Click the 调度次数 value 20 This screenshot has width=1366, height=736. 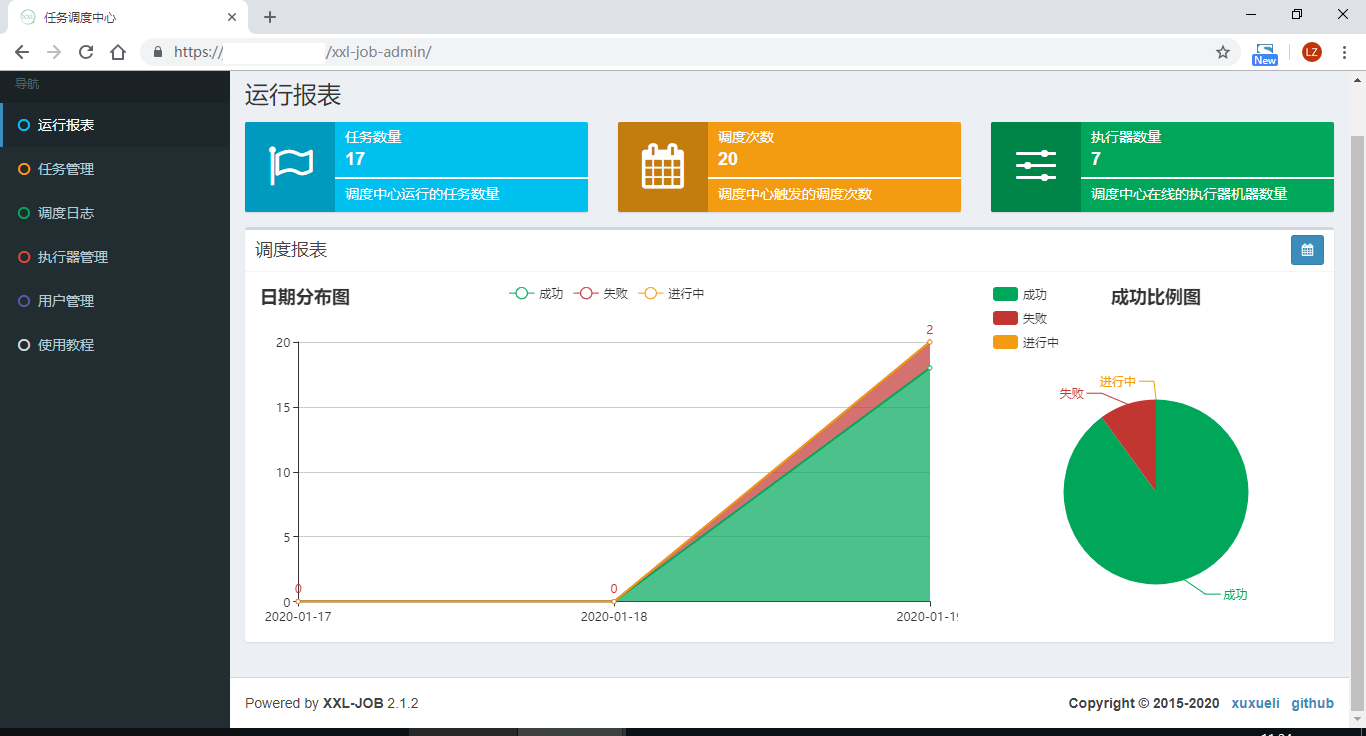(728, 159)
